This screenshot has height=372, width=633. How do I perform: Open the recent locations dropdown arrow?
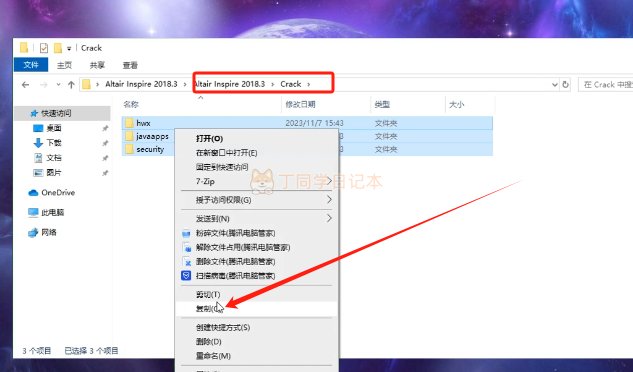tap(59, 84)
